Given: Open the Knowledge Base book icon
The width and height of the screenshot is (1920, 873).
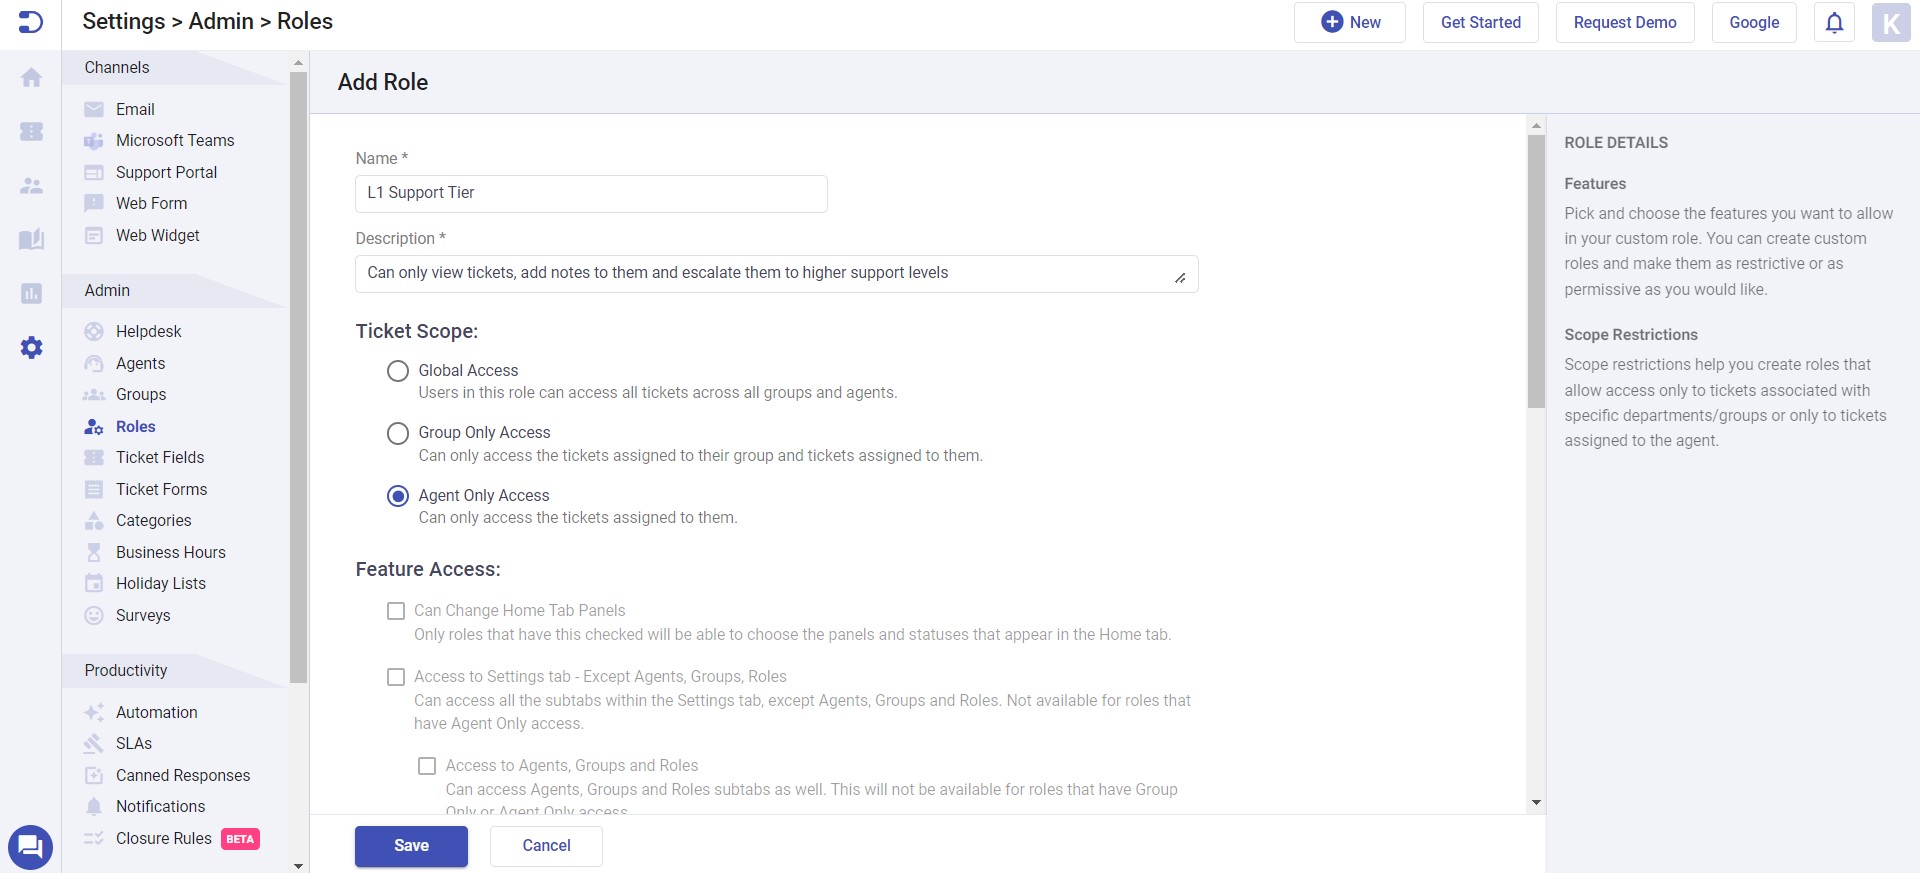Looking at the screenshot, I should [31, 239].
